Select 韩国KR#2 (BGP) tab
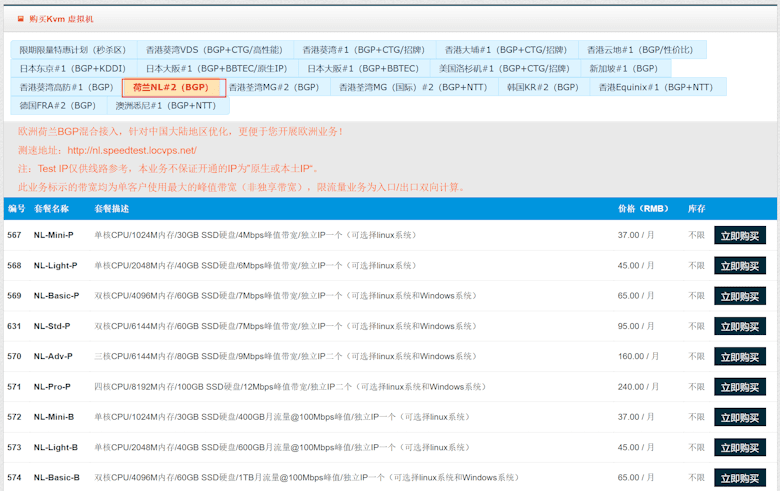Screen dimensions: 780x491 [544, 87]
